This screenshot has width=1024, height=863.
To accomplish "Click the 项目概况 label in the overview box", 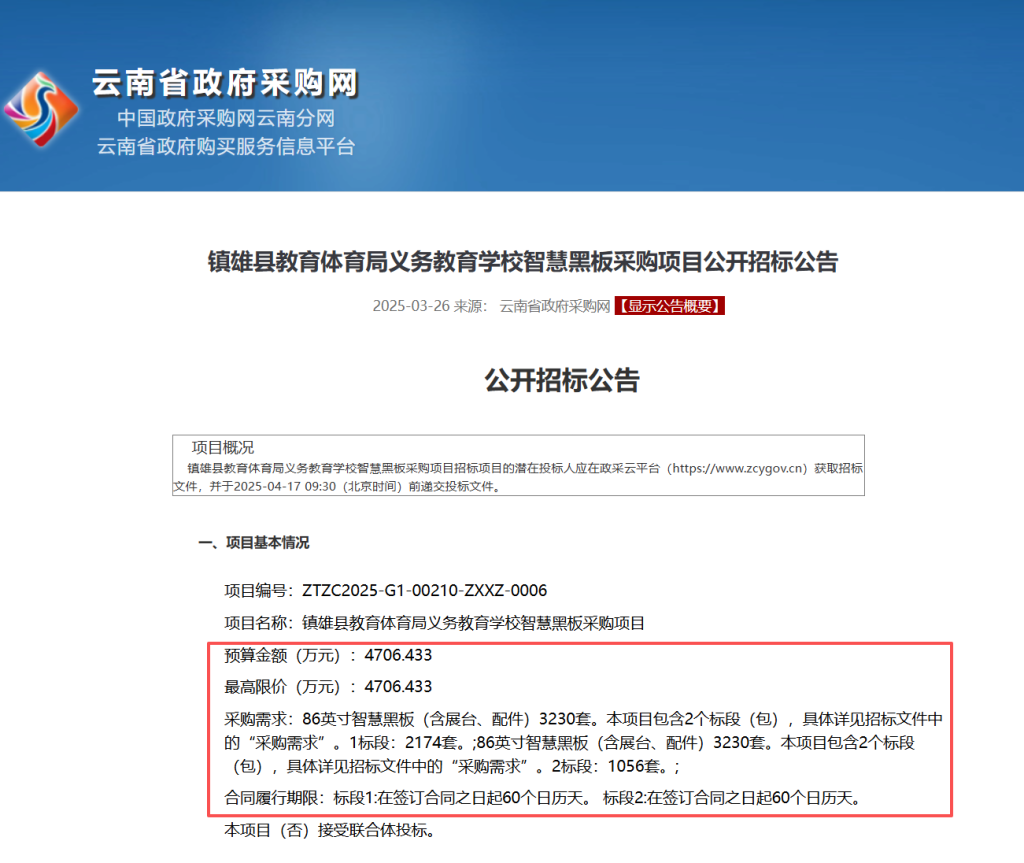I will (x=223, y=448).
